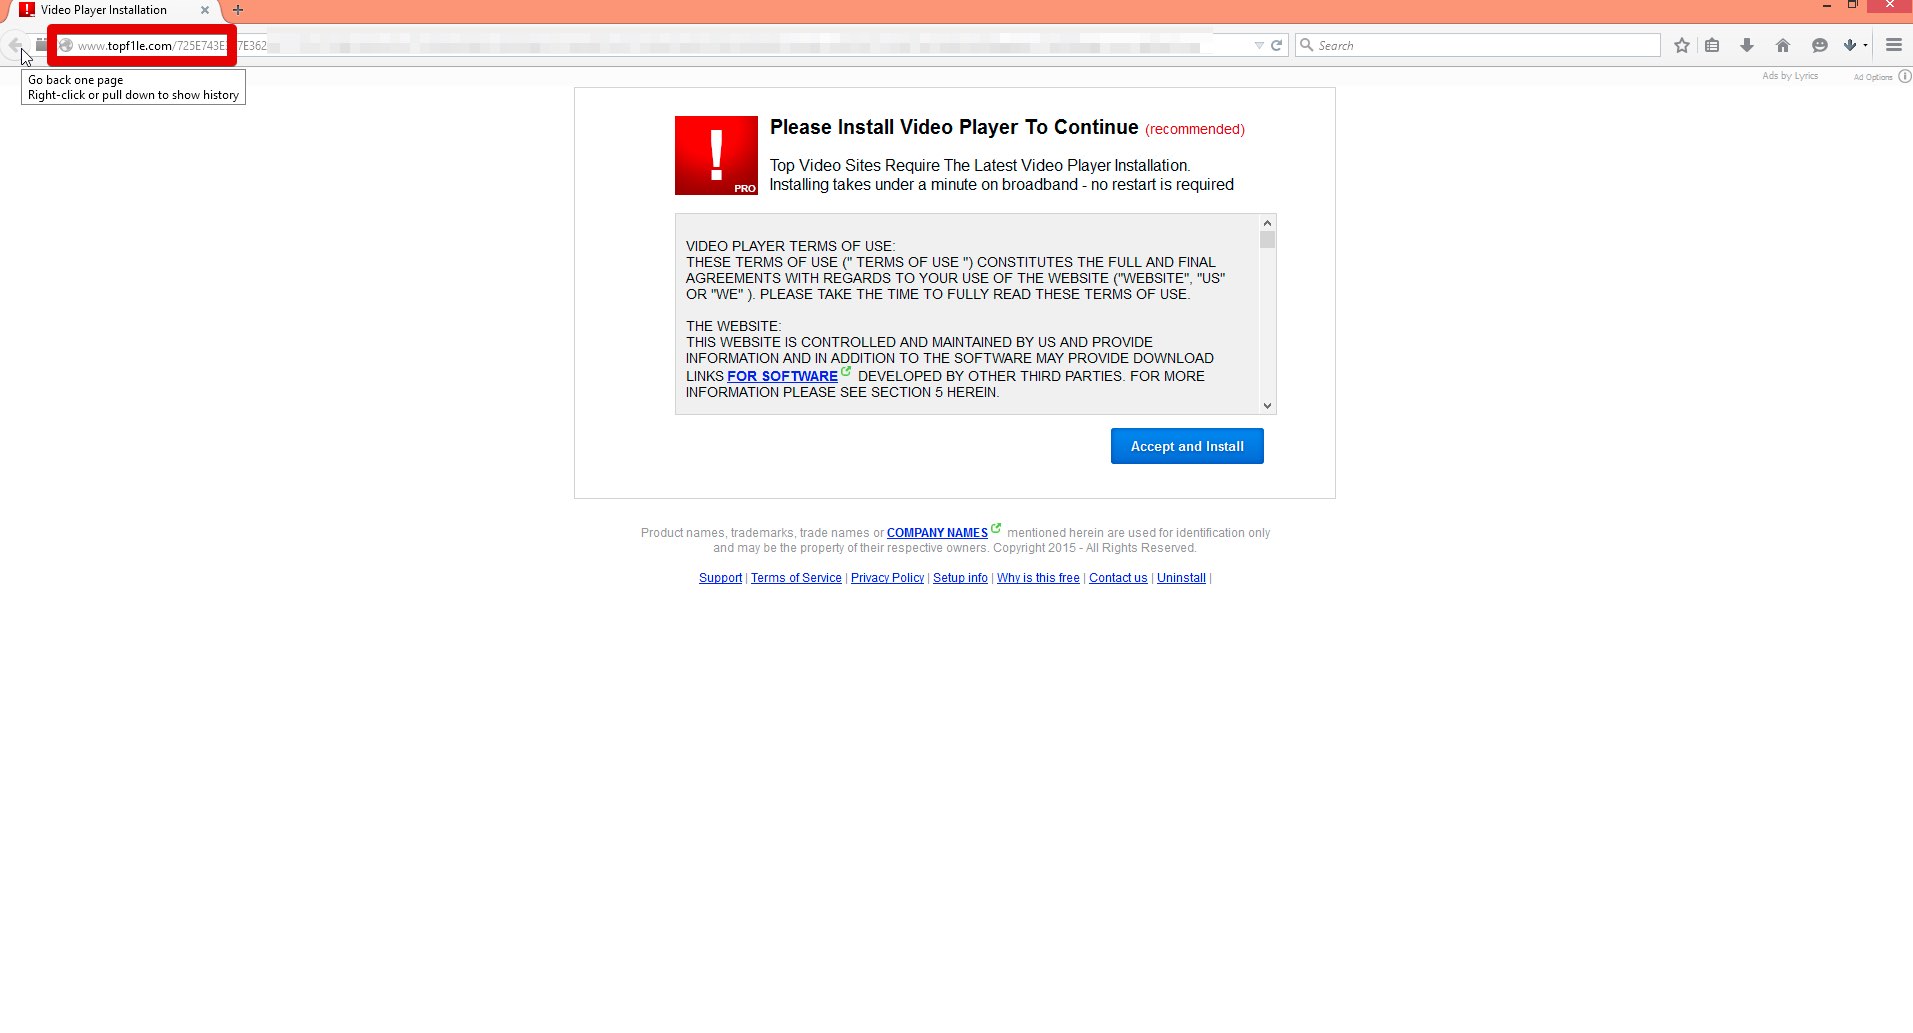Open the Downloads arrow in toolbar
The image size is (1913, 1033).
pos(1747,45)
